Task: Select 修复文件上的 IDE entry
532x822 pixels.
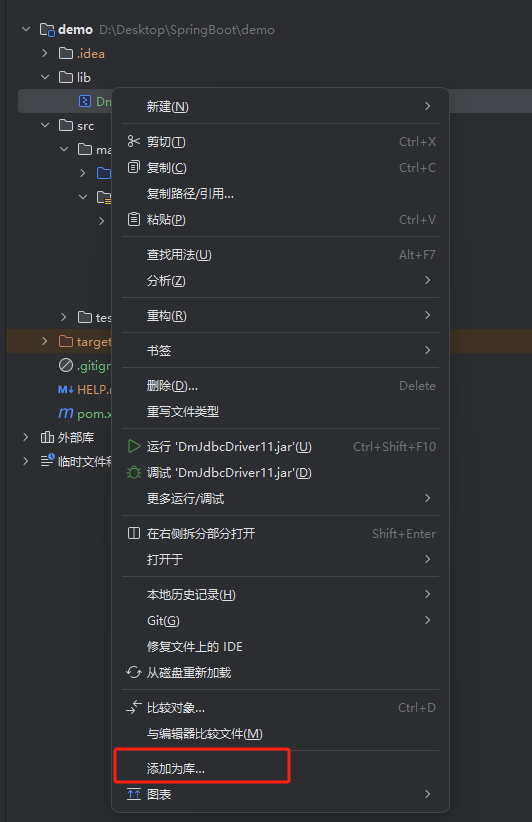Action: [280, 646]
